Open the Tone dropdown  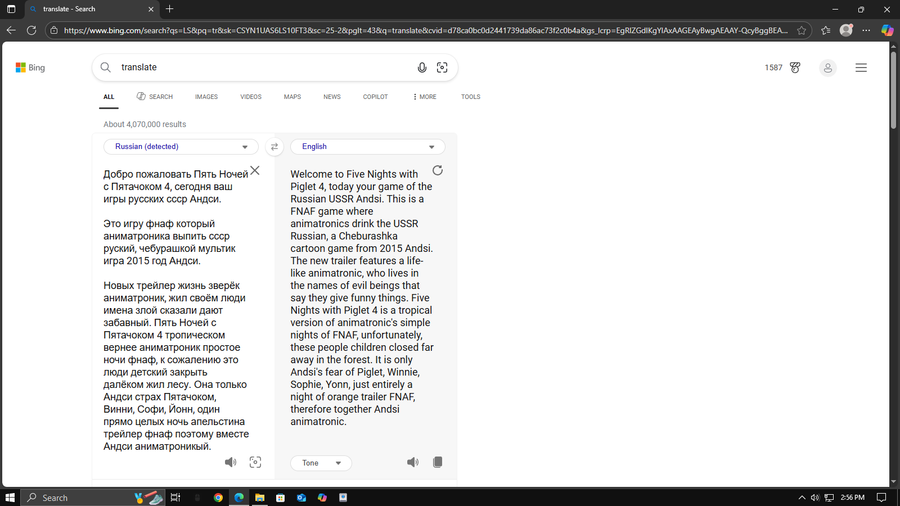pos(321,463)
